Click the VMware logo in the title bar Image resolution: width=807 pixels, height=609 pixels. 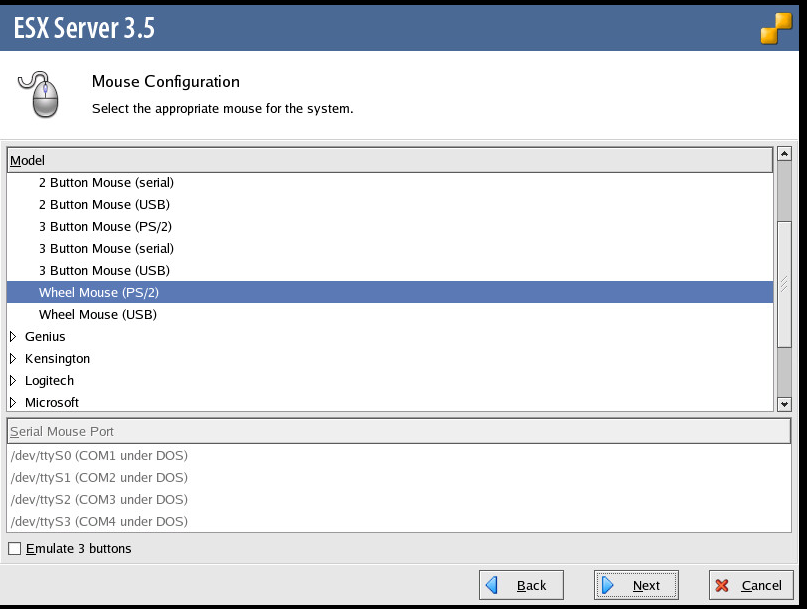(776, 28)
